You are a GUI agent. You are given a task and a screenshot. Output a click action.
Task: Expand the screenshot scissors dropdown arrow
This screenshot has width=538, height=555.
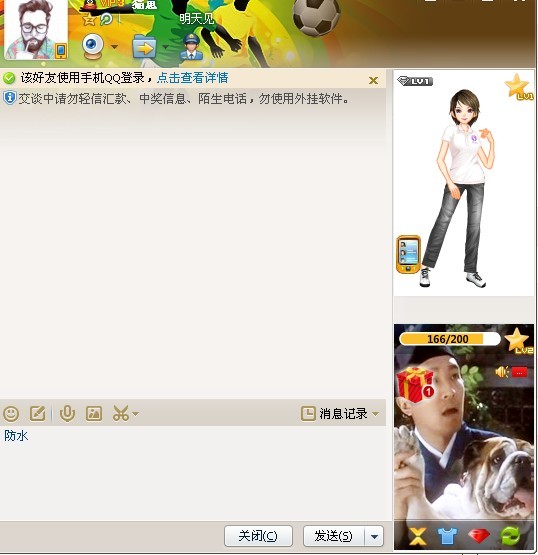click(135, 413)
